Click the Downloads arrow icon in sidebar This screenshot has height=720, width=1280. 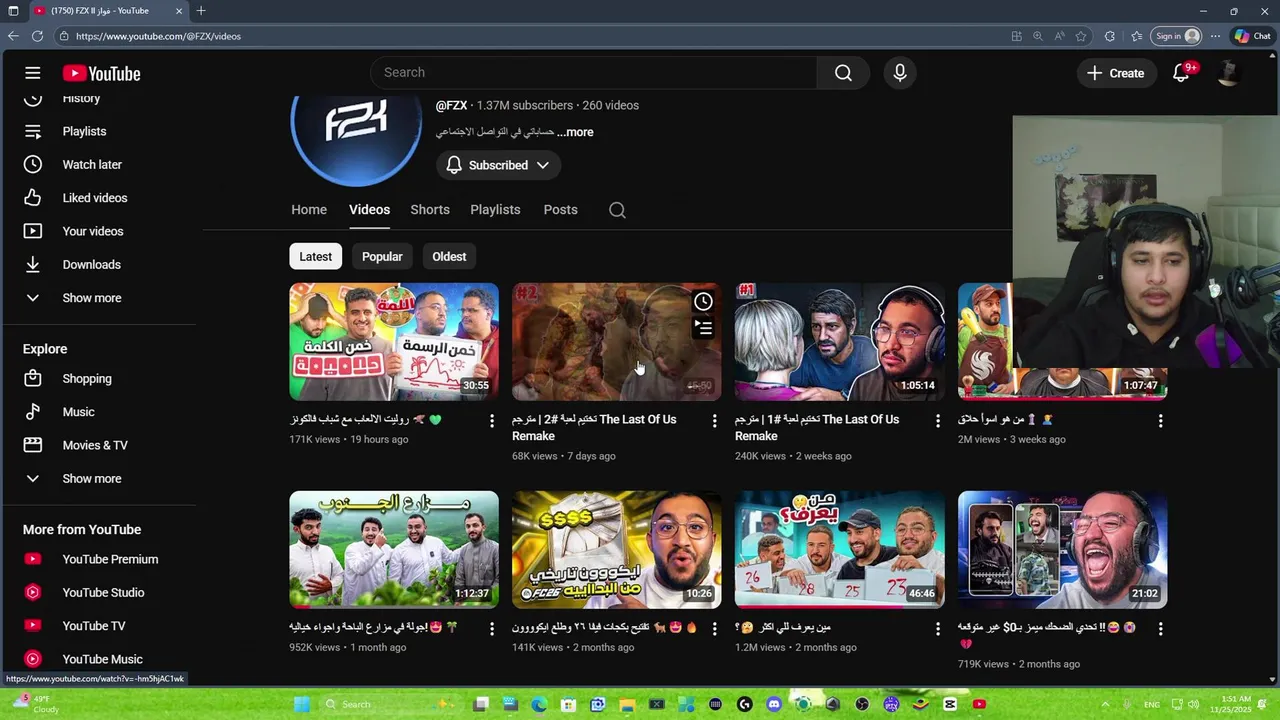[33, 264]
